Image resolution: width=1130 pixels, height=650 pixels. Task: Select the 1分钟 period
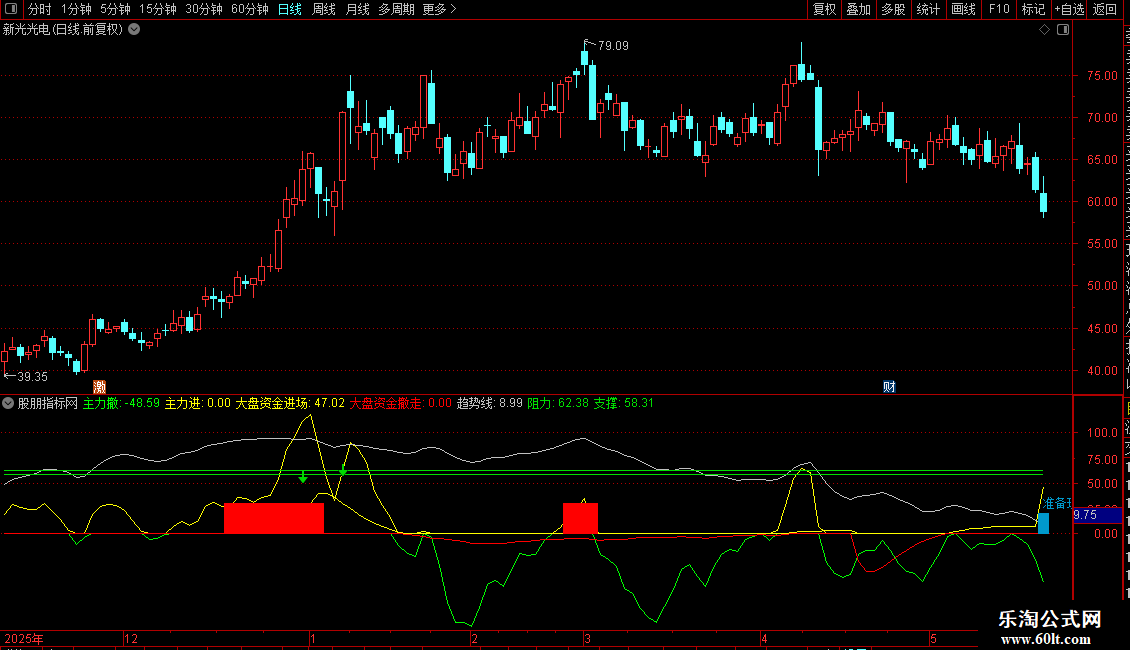coord(76,9)
